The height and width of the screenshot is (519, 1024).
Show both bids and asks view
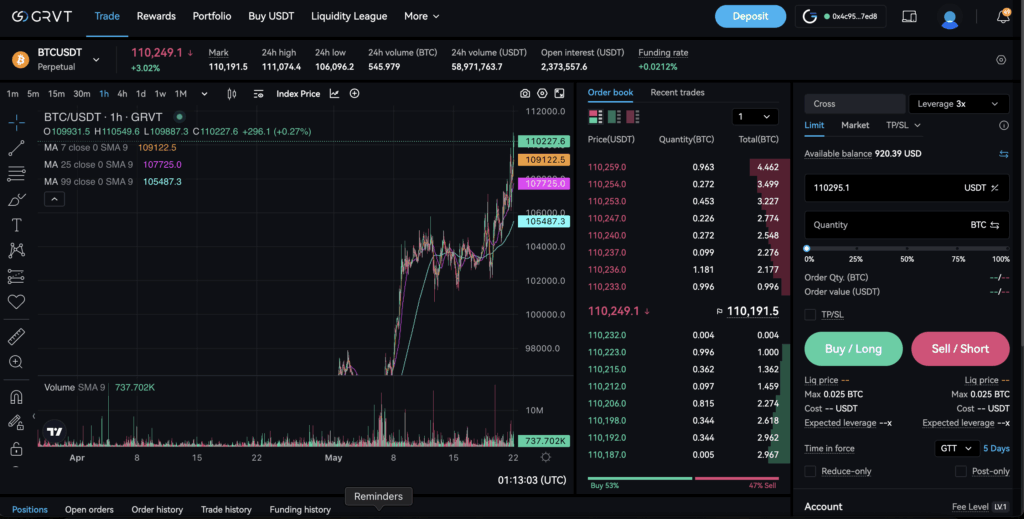click(596, 117)
